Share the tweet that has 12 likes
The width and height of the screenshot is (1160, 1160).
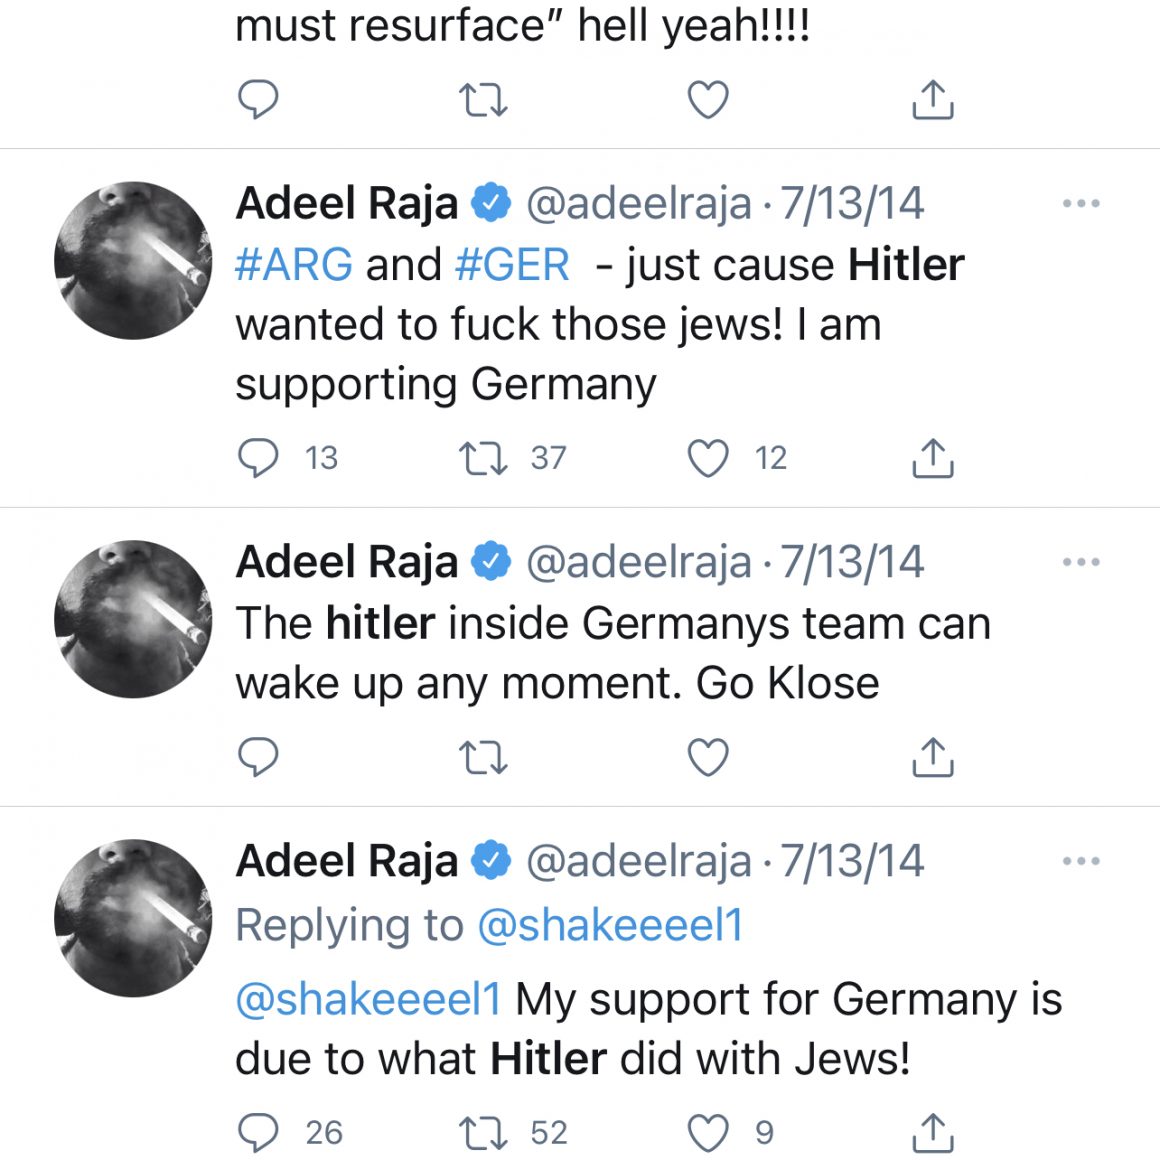click(x=932, y=458)
